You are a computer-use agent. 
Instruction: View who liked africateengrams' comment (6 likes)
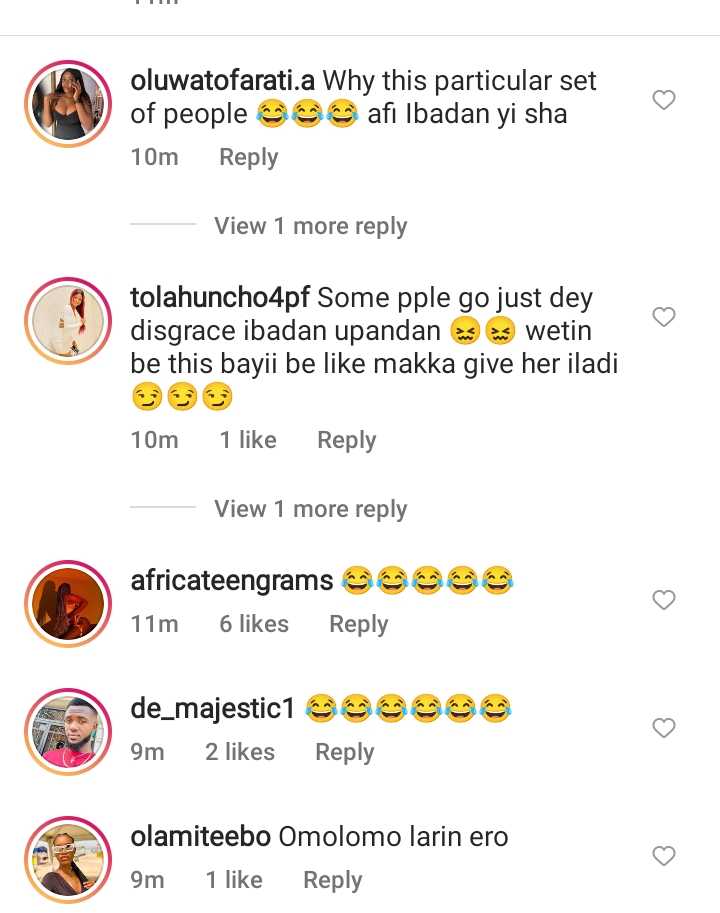(x=254, y=624)
